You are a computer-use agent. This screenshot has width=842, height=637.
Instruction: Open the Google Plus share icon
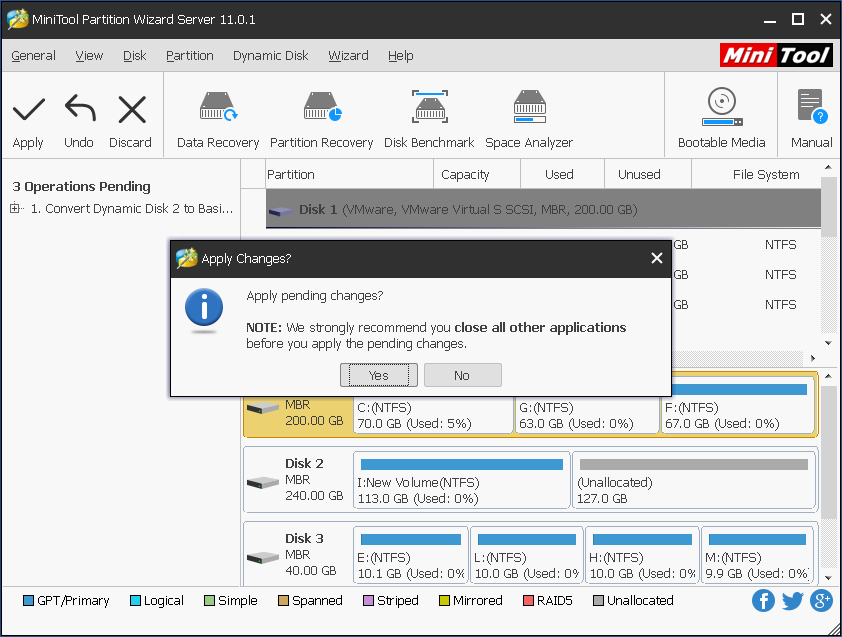tap(821, 600)
